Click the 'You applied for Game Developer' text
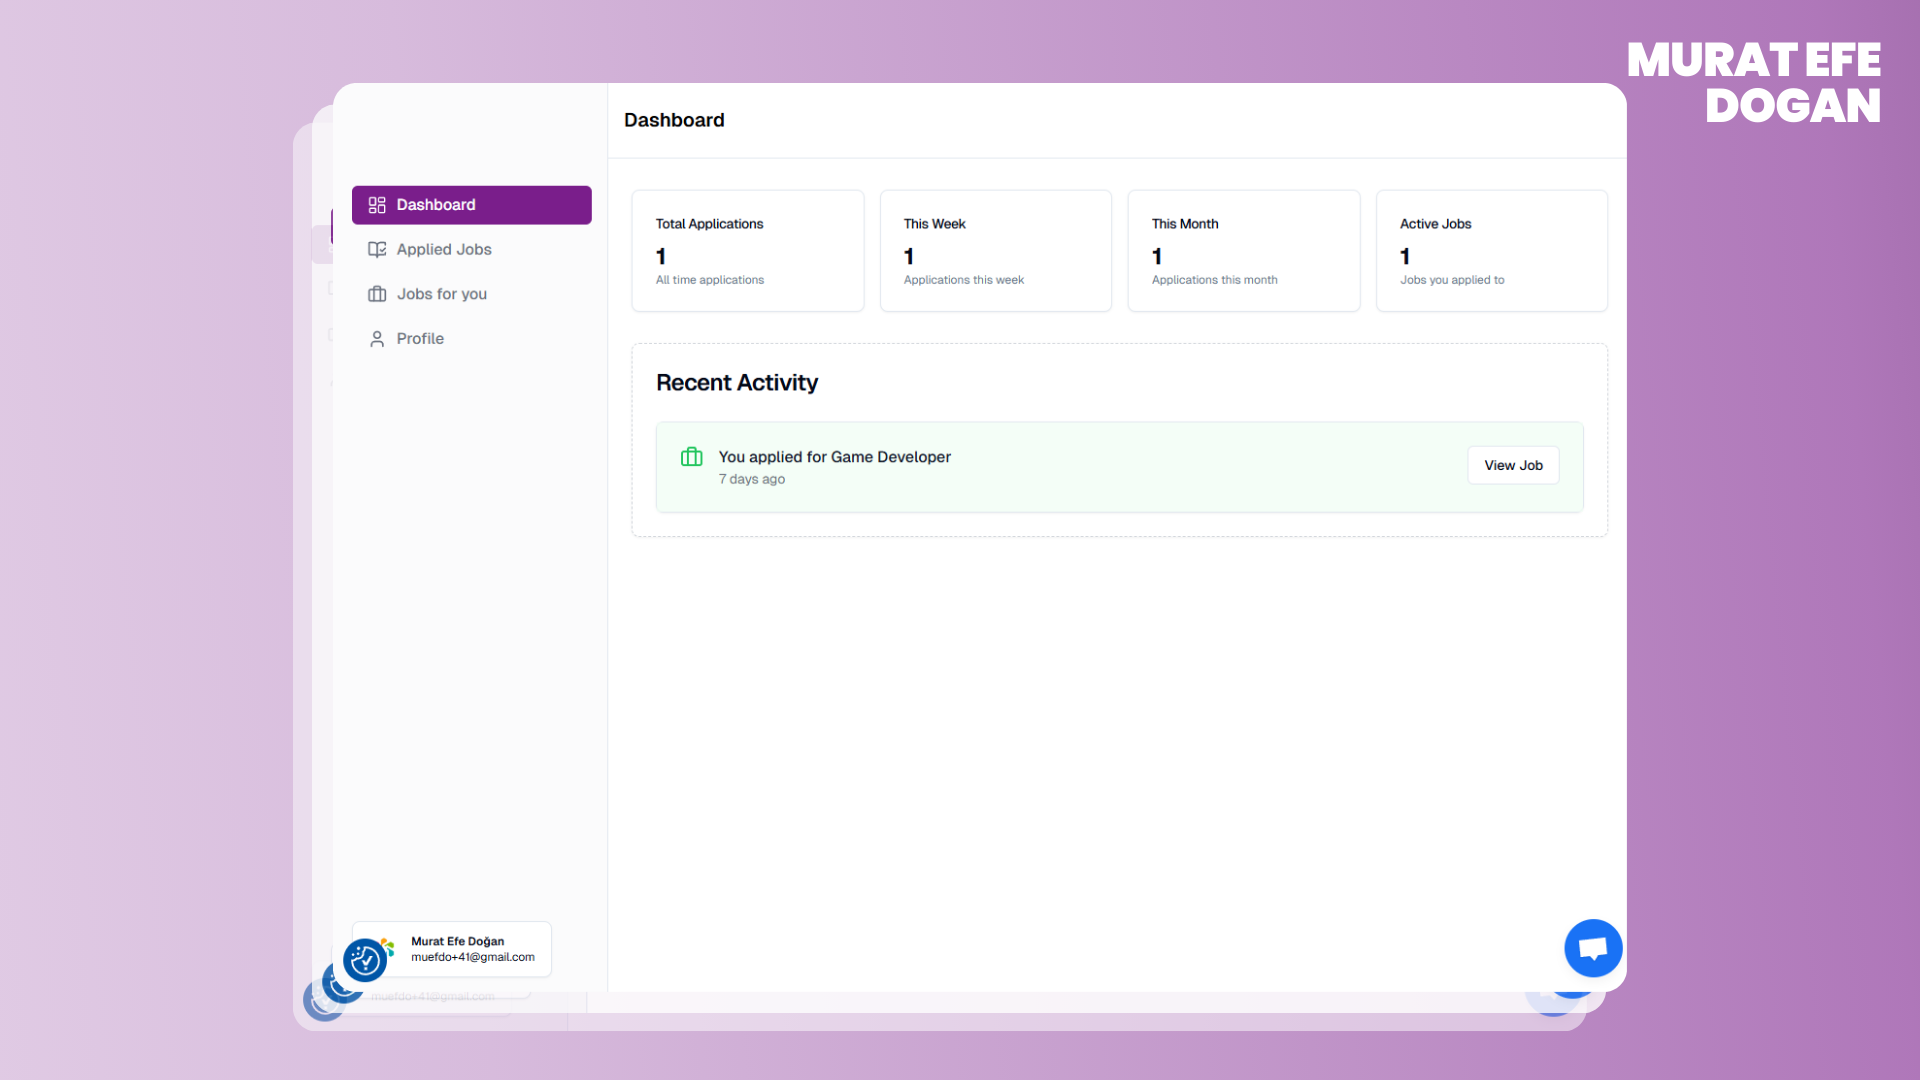1920x1080 pixels. tap(834, 457)
